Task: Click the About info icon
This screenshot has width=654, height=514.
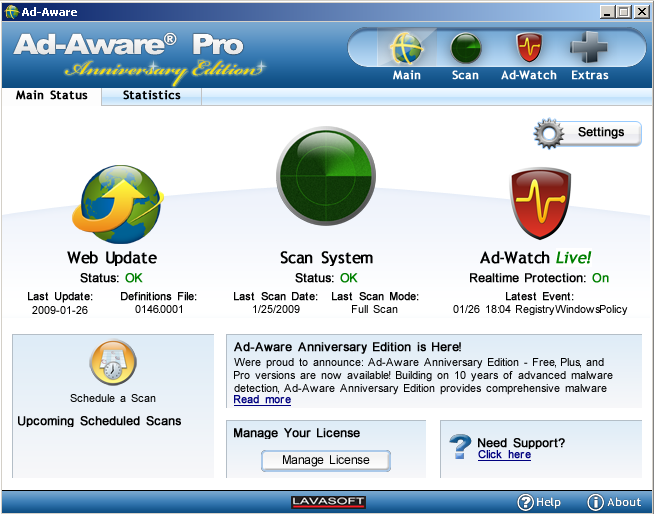Action: pyautogui.click(x=595, y=502)
